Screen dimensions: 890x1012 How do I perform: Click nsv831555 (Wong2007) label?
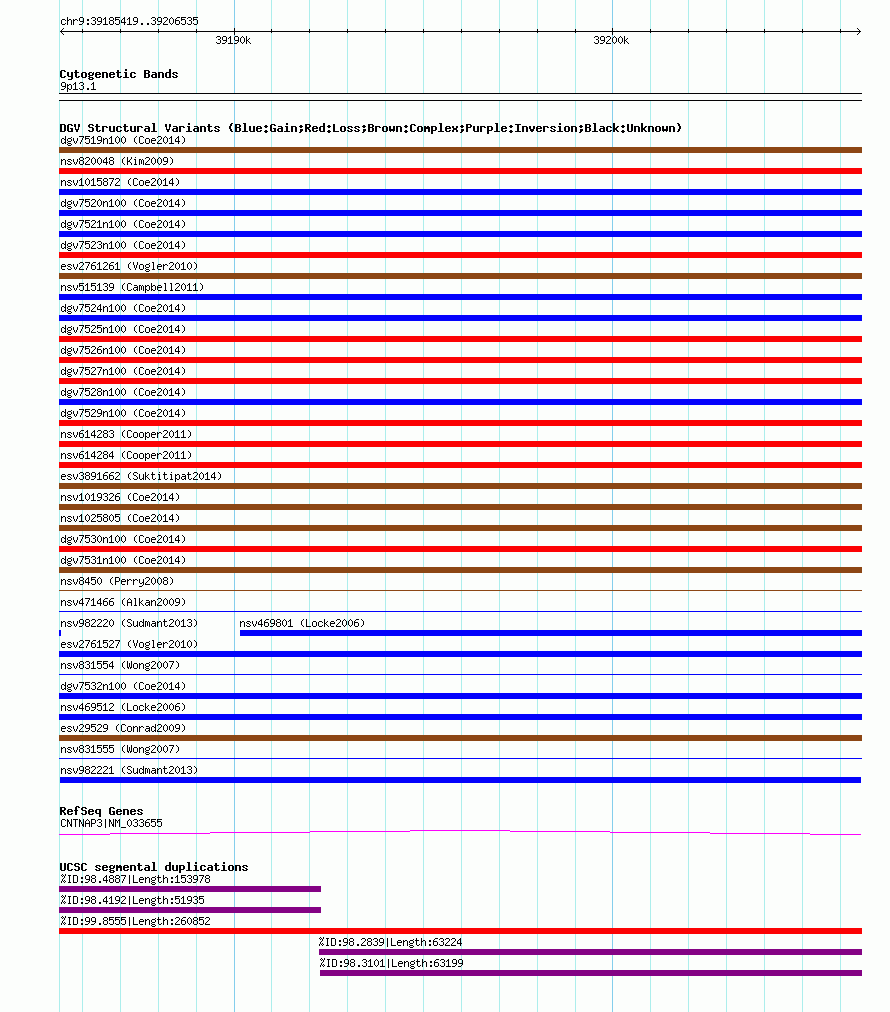point(120,749)
